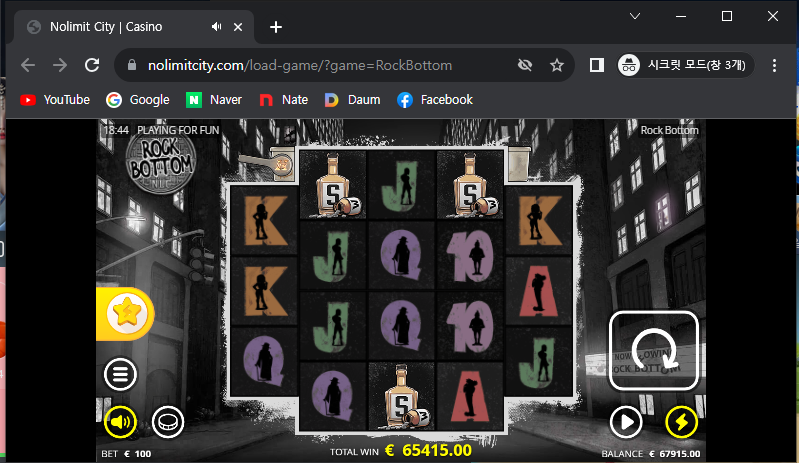This screenshot has width=799, height=463.
Task: Open the game hamburger menu
Action: click(120, 374)
